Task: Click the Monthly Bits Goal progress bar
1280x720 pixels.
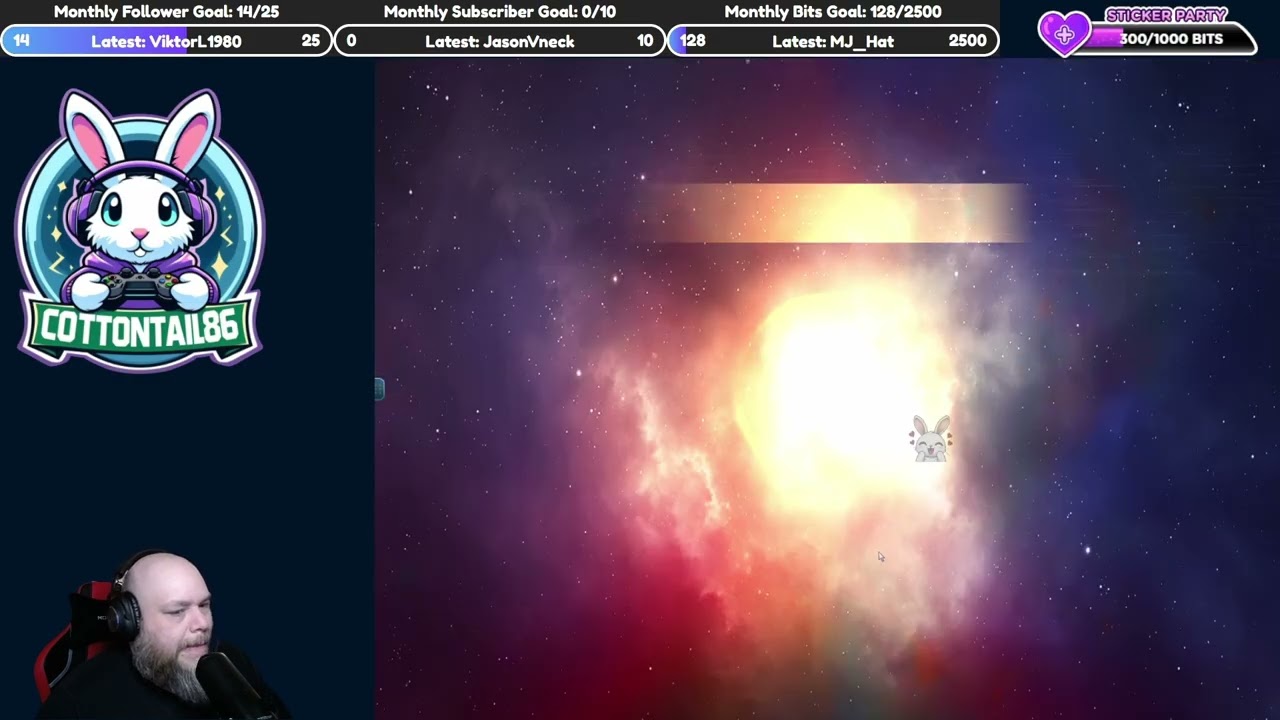Action: click(833, 41)
